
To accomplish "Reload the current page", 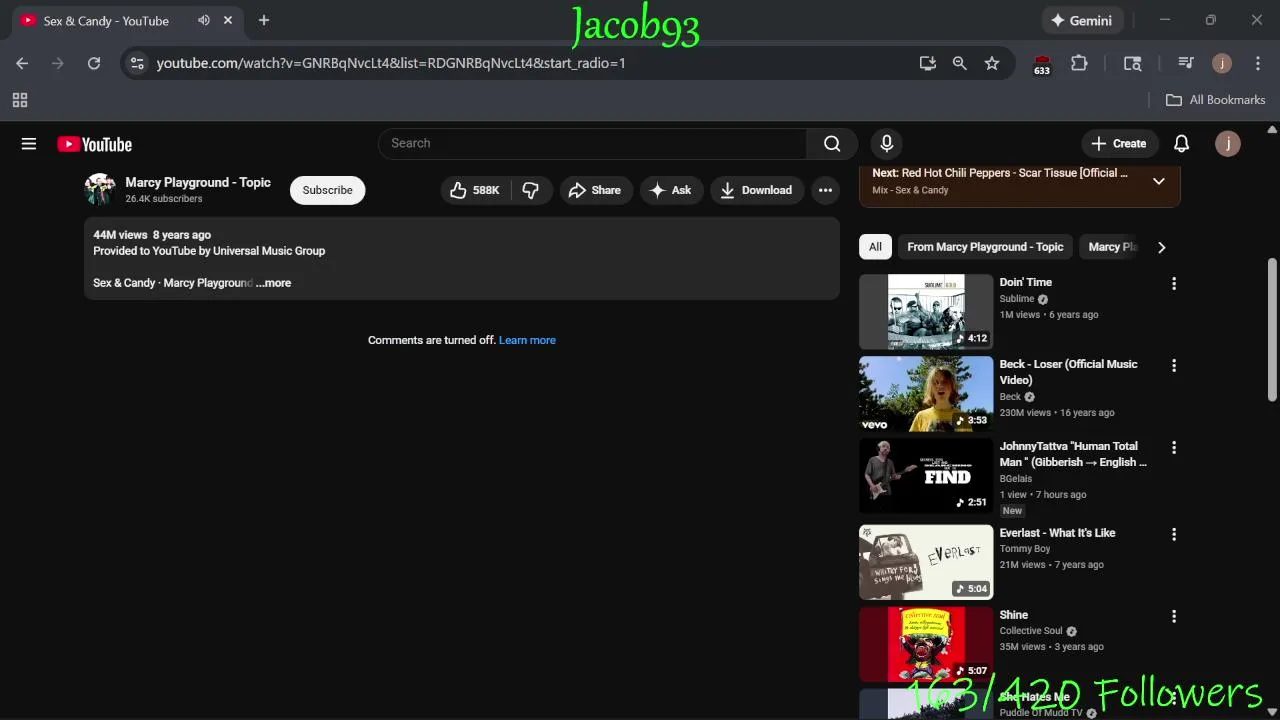I will tap(94, 63).
